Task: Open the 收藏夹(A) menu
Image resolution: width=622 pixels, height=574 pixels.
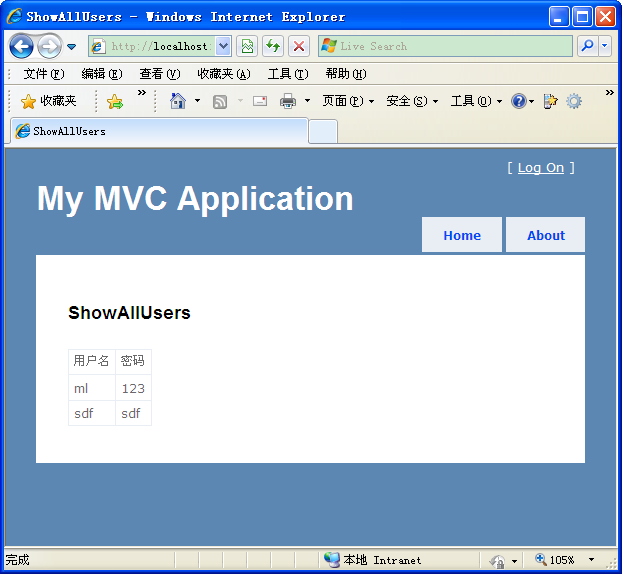Action: point(224,74)
